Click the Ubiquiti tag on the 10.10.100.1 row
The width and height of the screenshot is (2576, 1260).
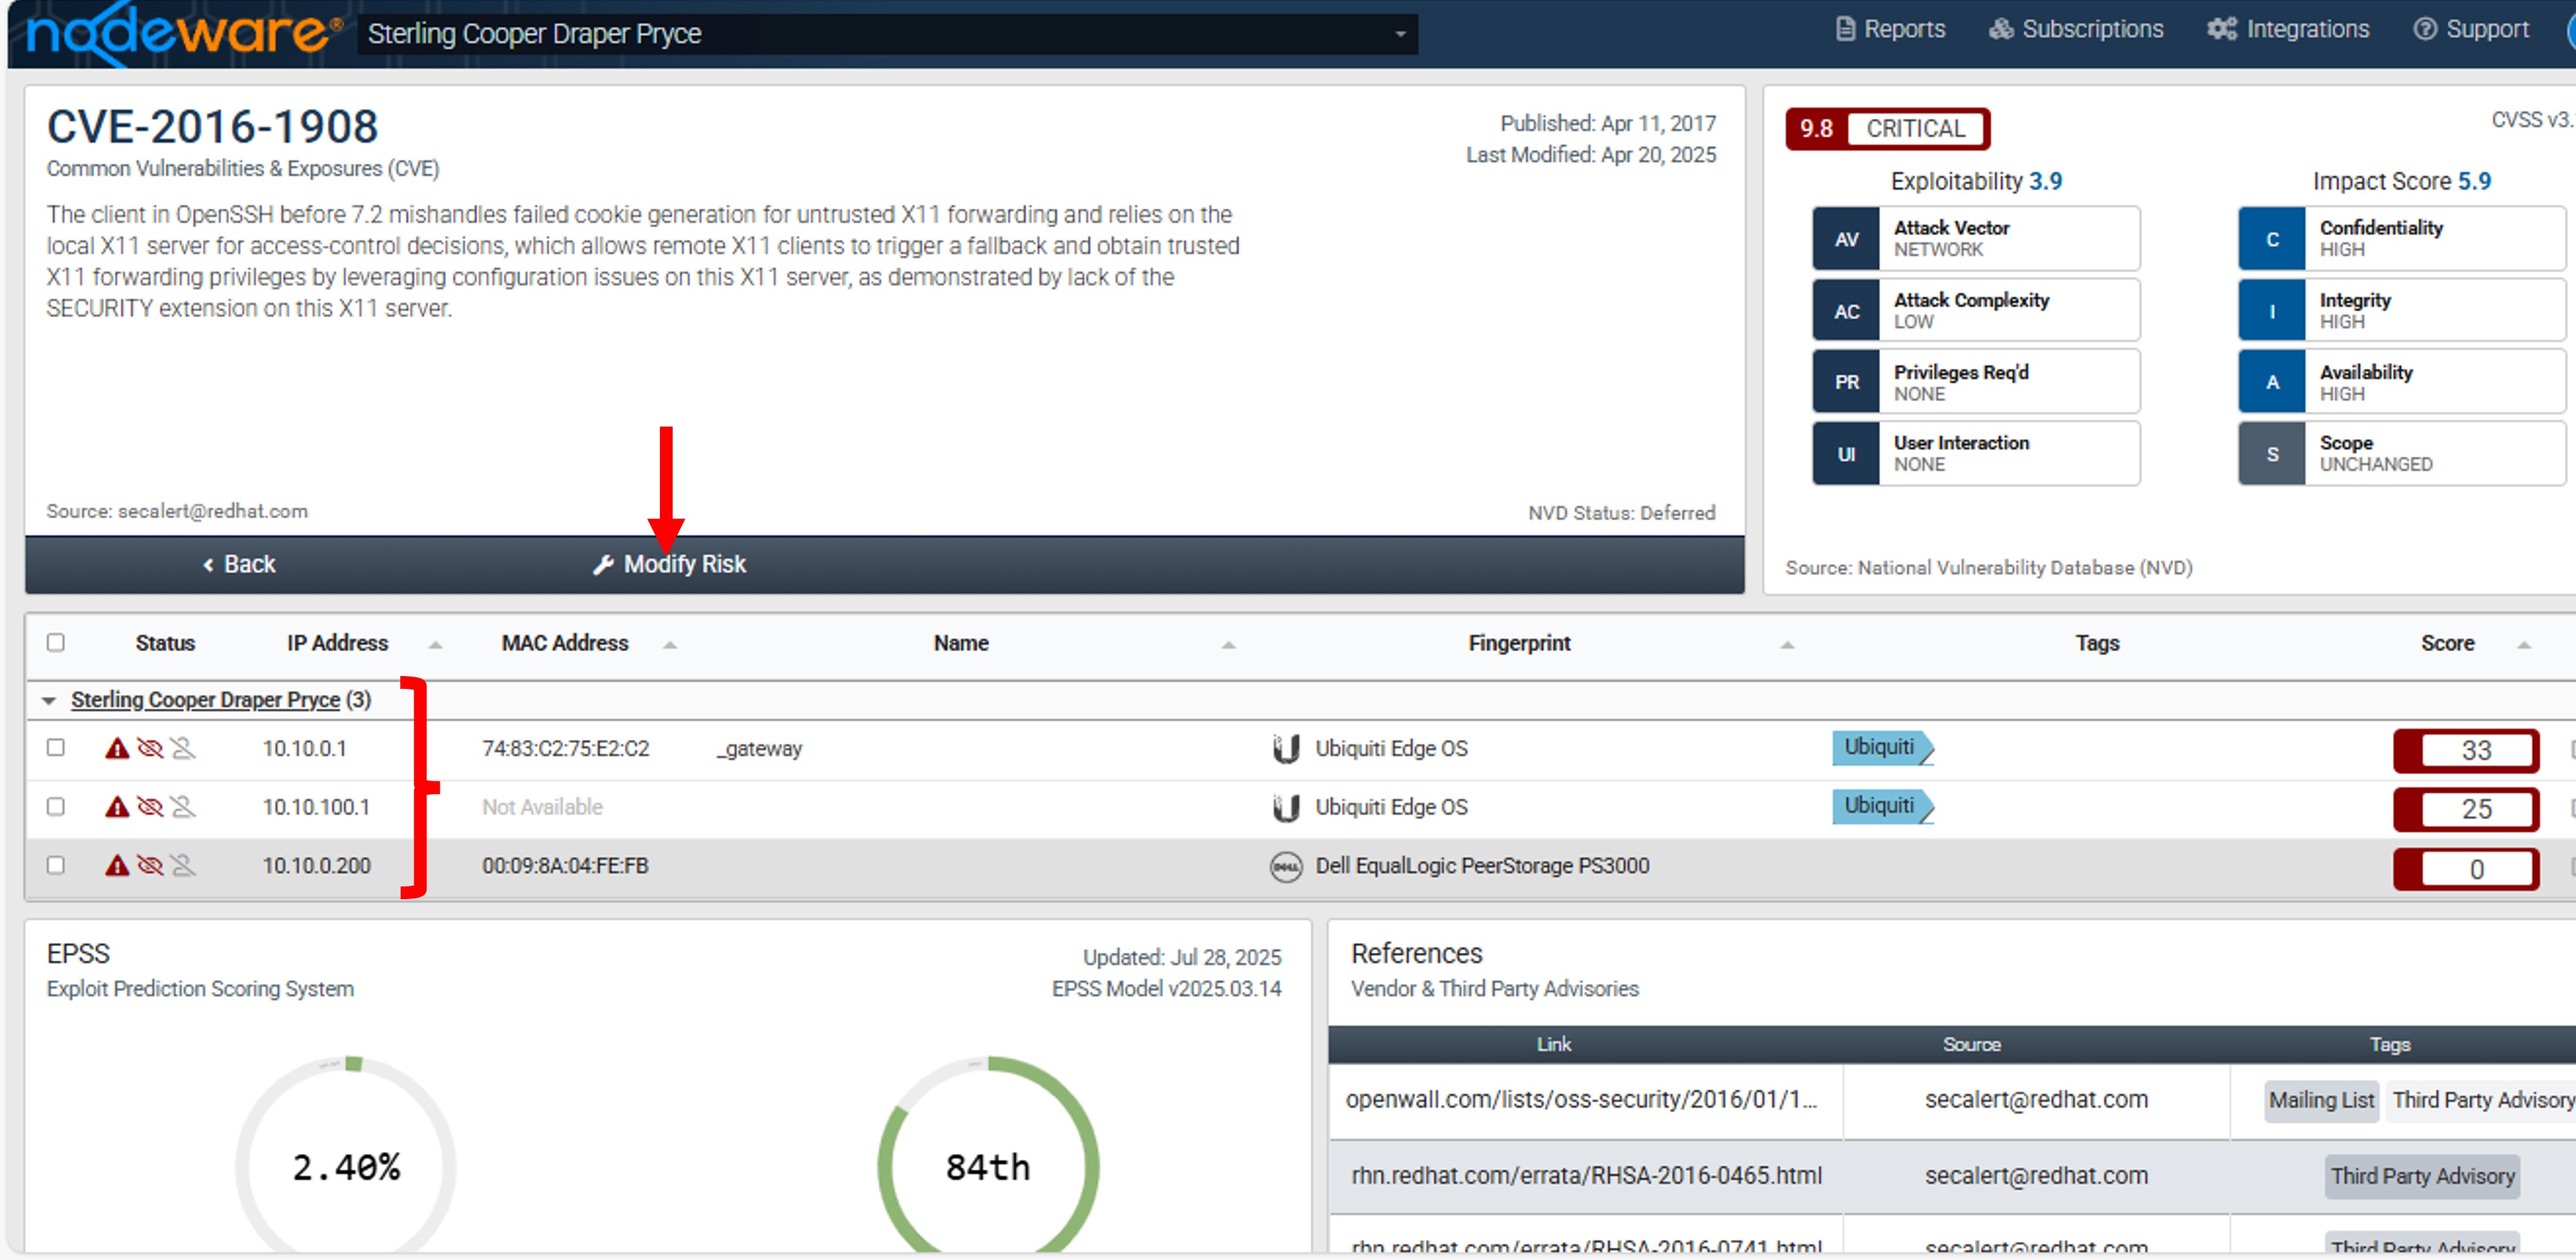click(x=1882, y=806)
